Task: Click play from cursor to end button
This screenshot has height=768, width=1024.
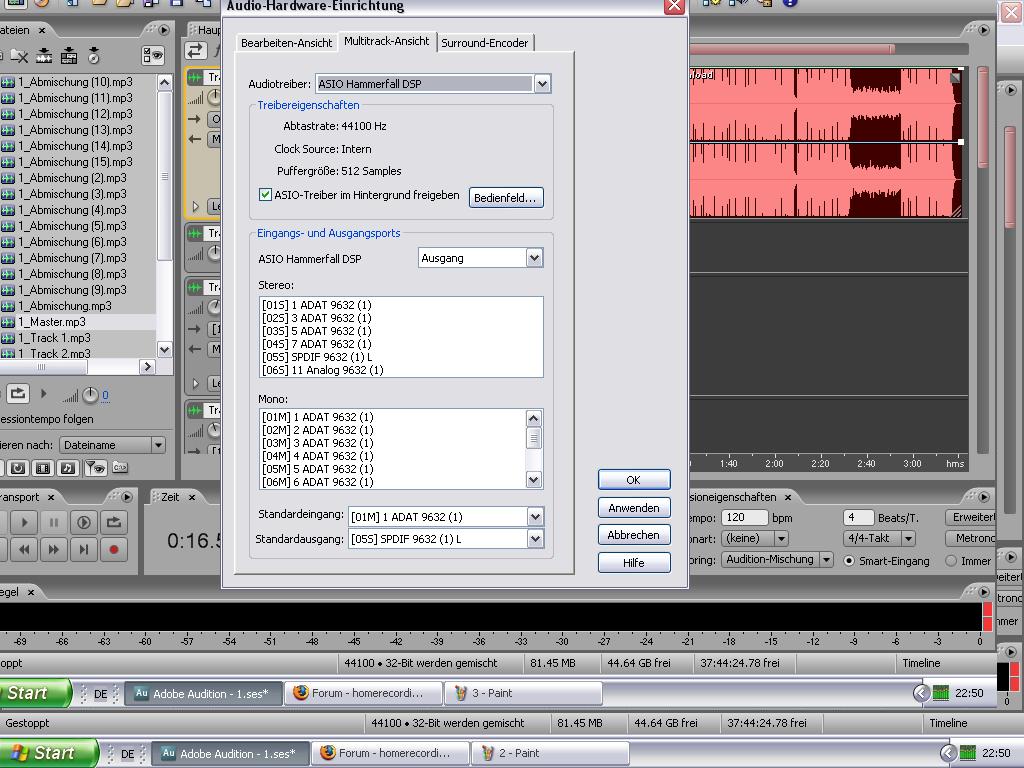Action: [x=84, y=522]
